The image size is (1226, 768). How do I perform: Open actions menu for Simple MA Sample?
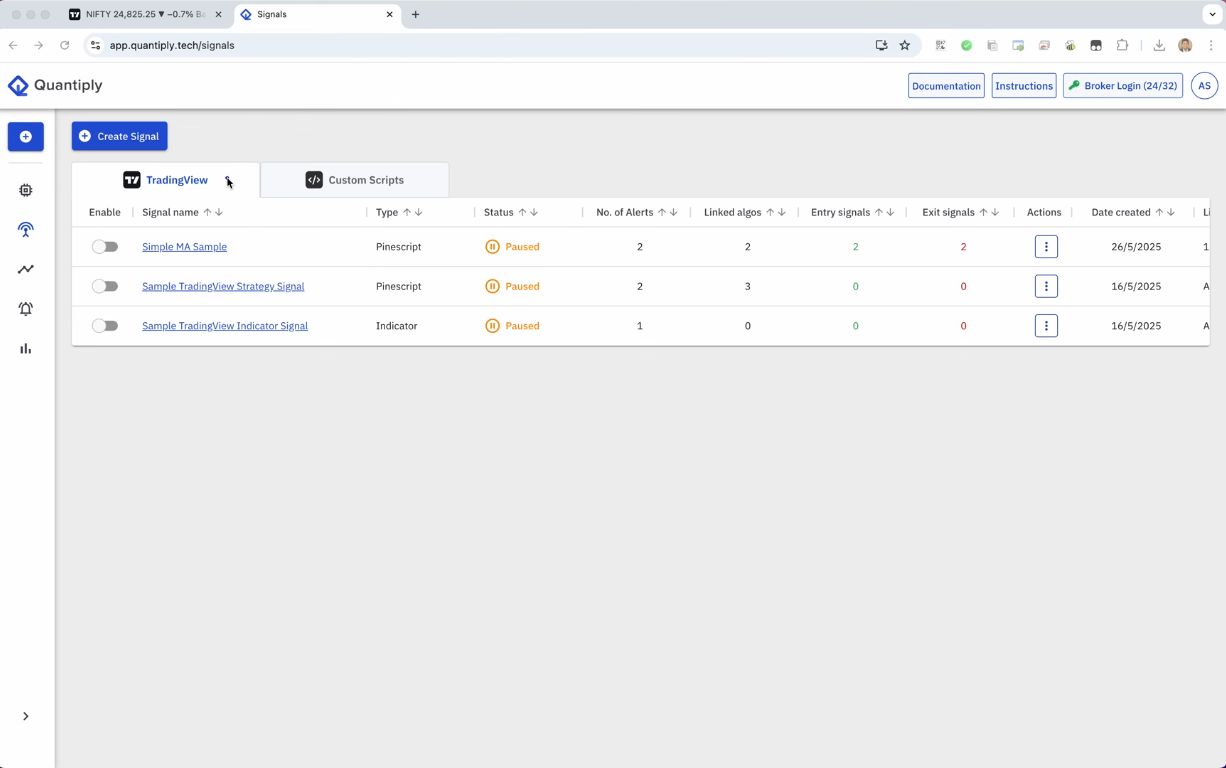coord(1045,246)
